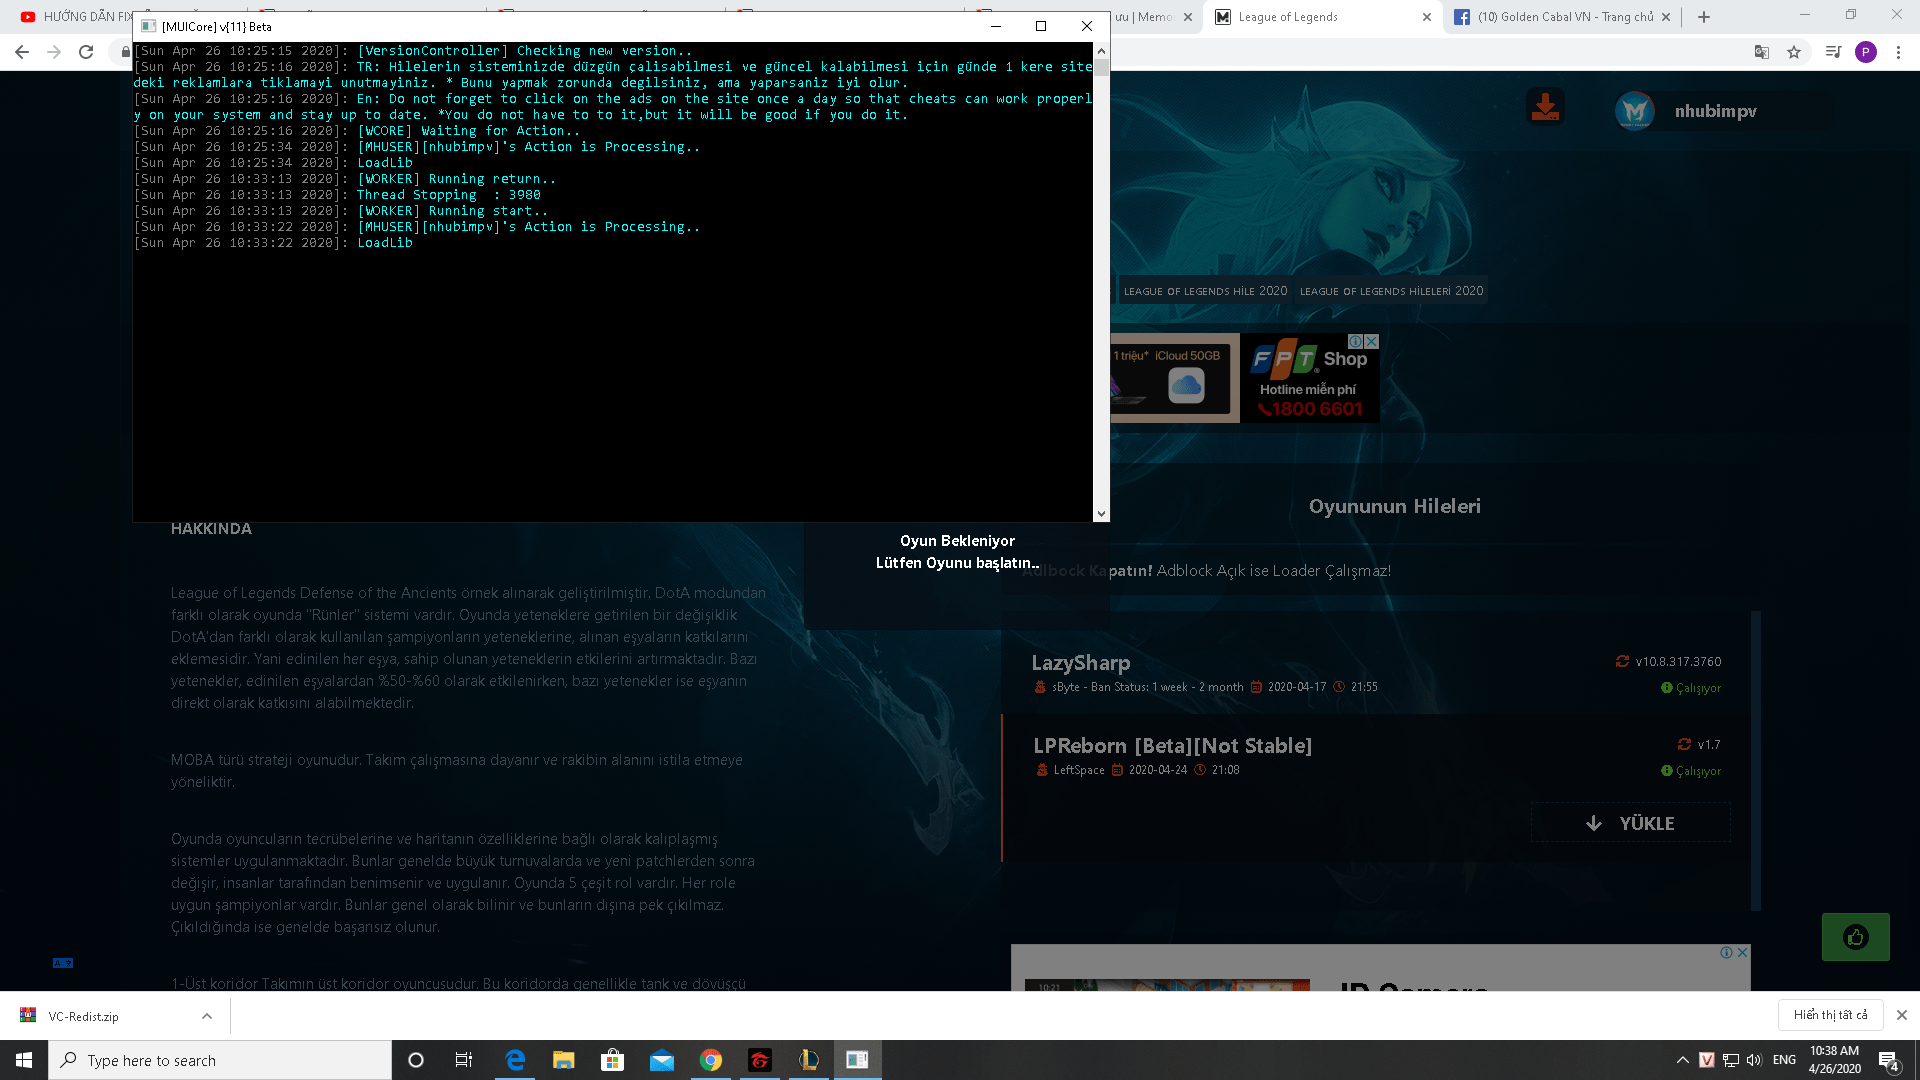Click the Type here to search box
The image size is (1920, 1080).
point(220,1060)
